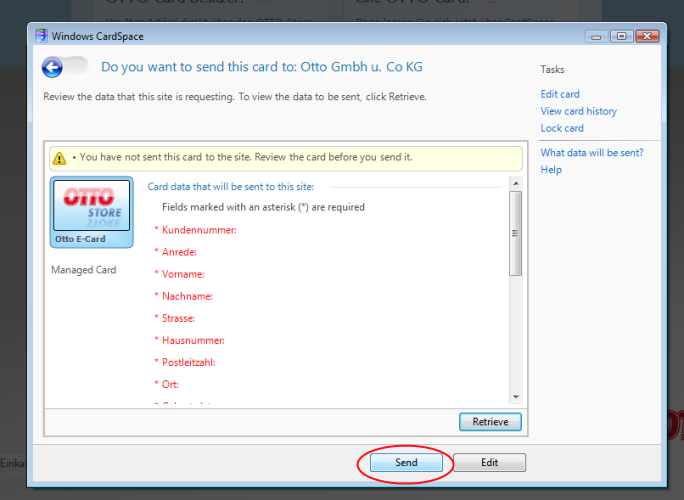This screenshot has width=684, height=500.
Task: Click the Anrede field label
Action: 179,252
